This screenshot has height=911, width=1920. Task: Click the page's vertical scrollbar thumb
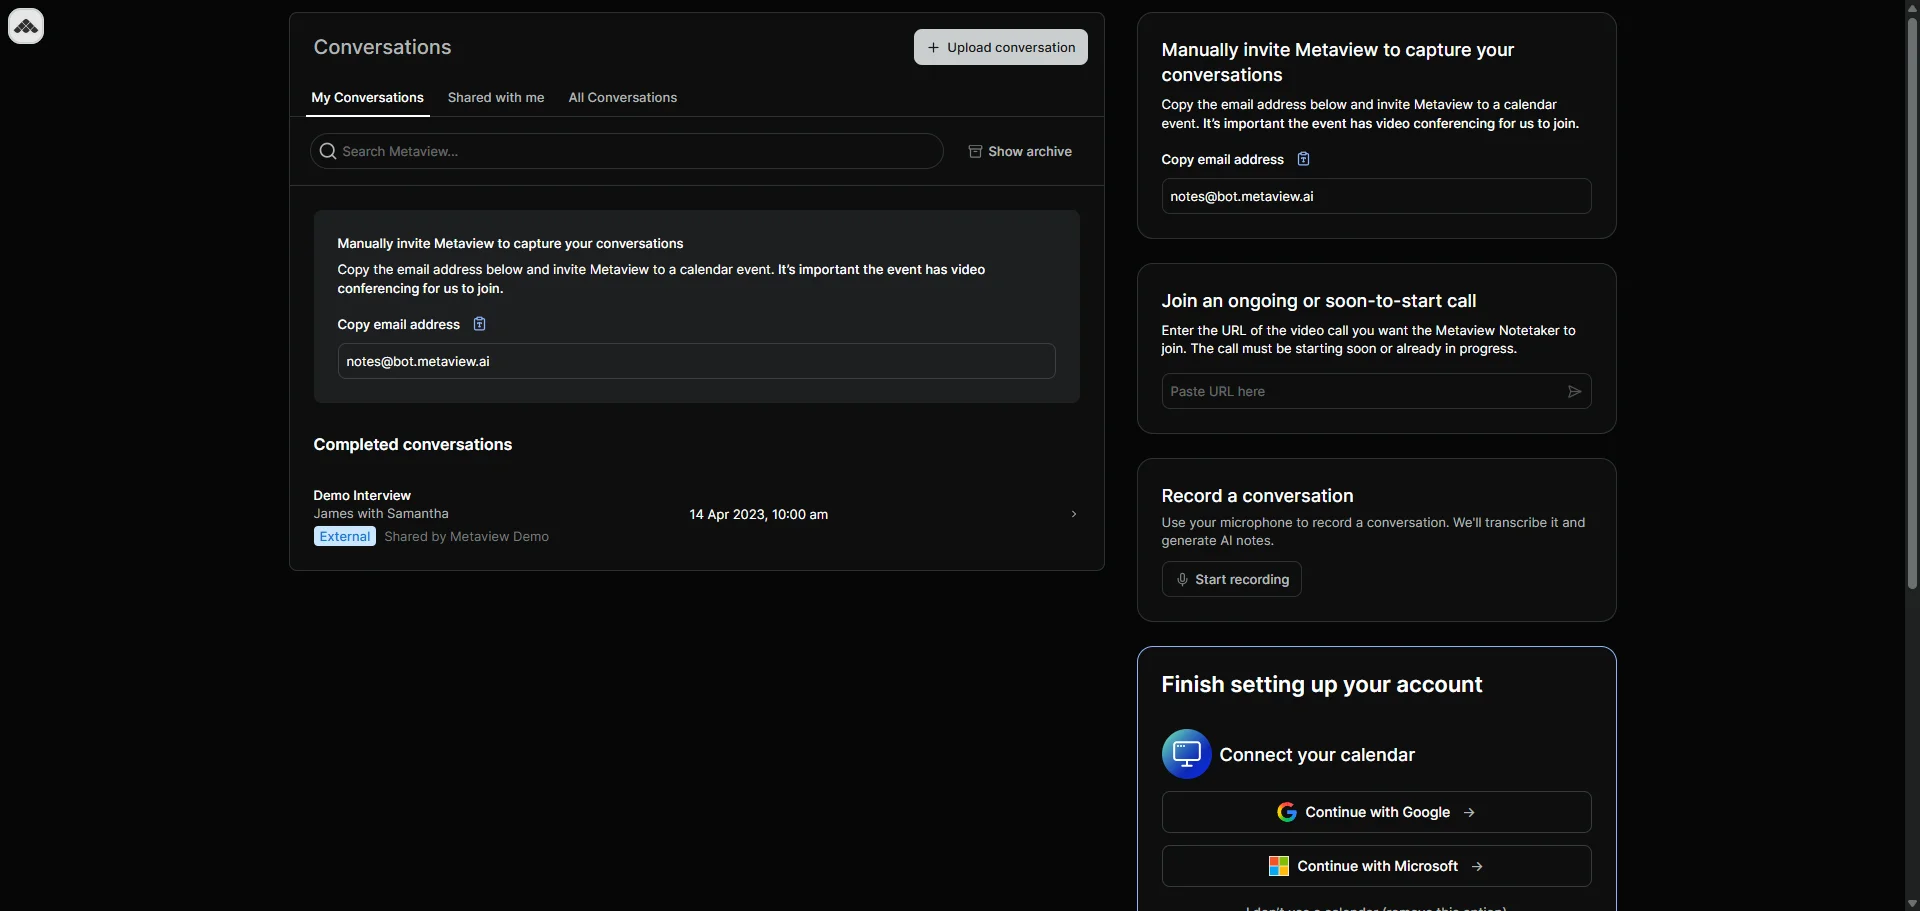1913,302
